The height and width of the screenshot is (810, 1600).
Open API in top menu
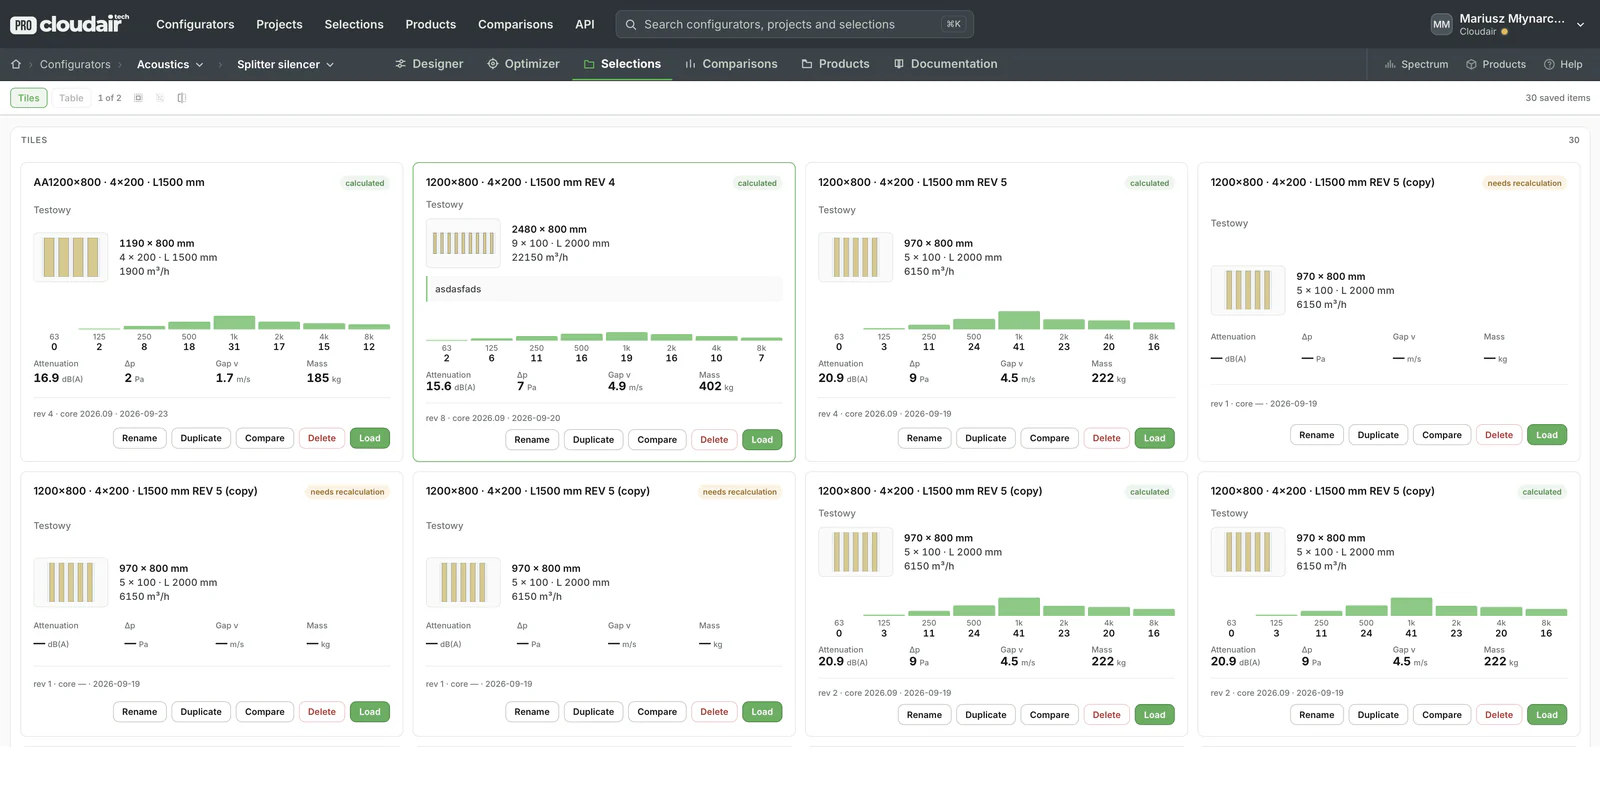pyautogui.click(x=585, y=24)
